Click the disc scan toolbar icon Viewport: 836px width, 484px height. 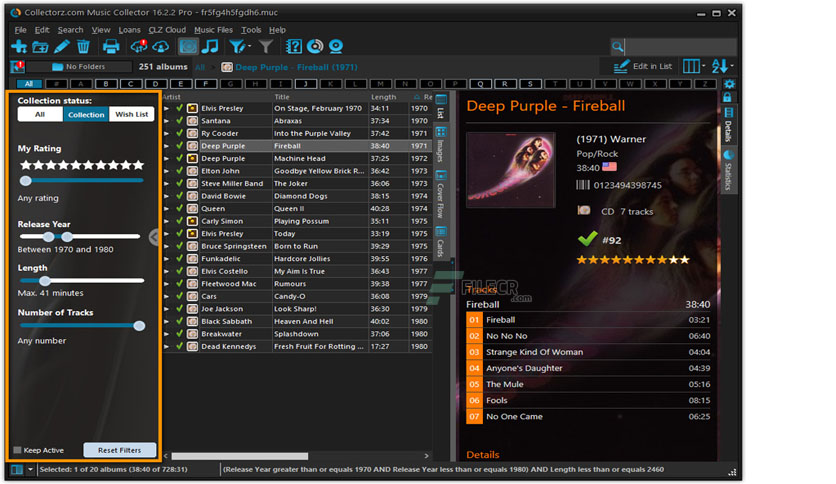point(315,46)
